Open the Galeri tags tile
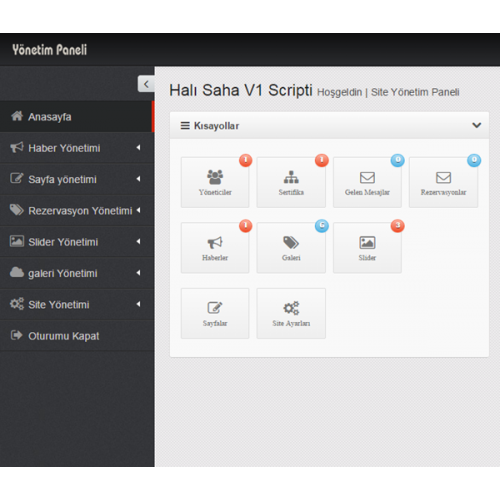 [291, 248]
